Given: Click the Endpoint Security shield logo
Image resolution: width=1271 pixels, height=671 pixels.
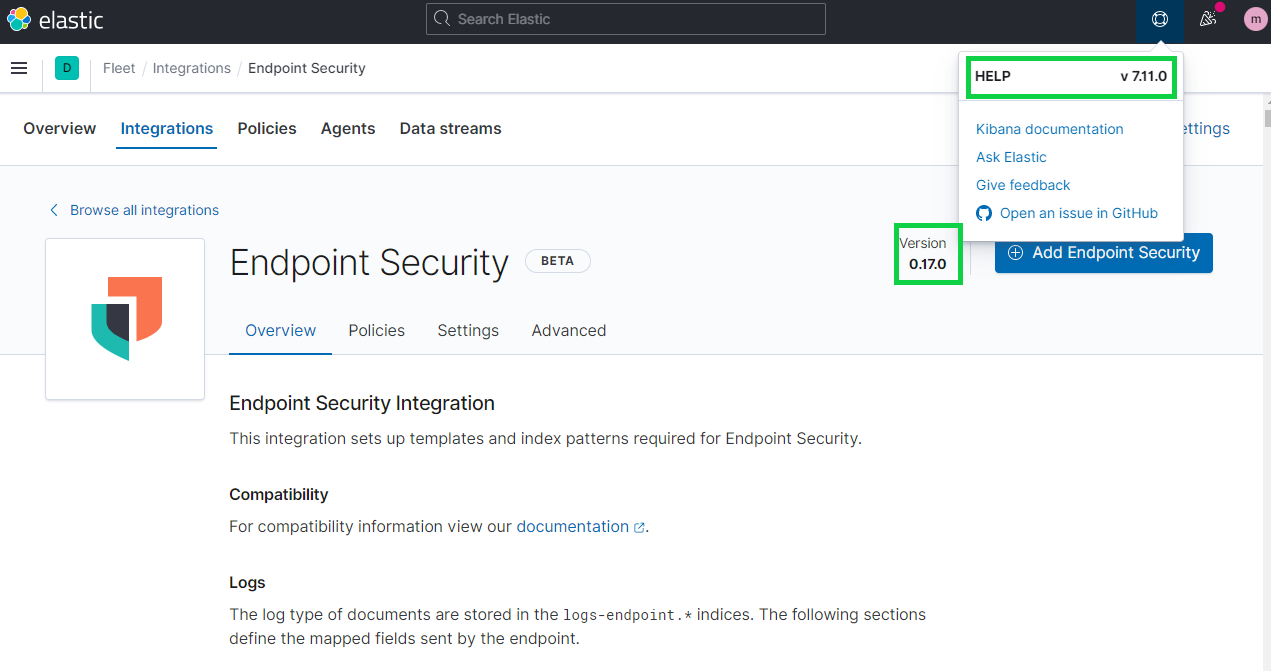Looking at the screenshot, I should 124,318.
